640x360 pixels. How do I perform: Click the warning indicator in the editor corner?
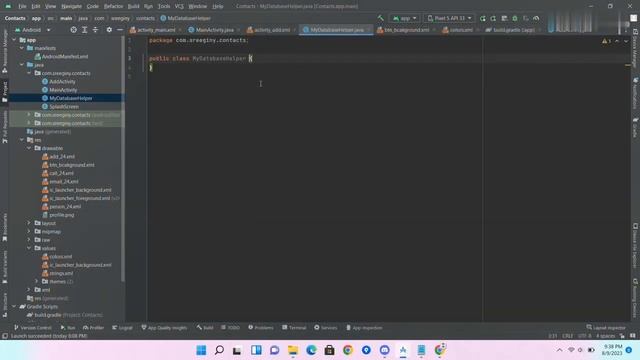pos(606,41)
